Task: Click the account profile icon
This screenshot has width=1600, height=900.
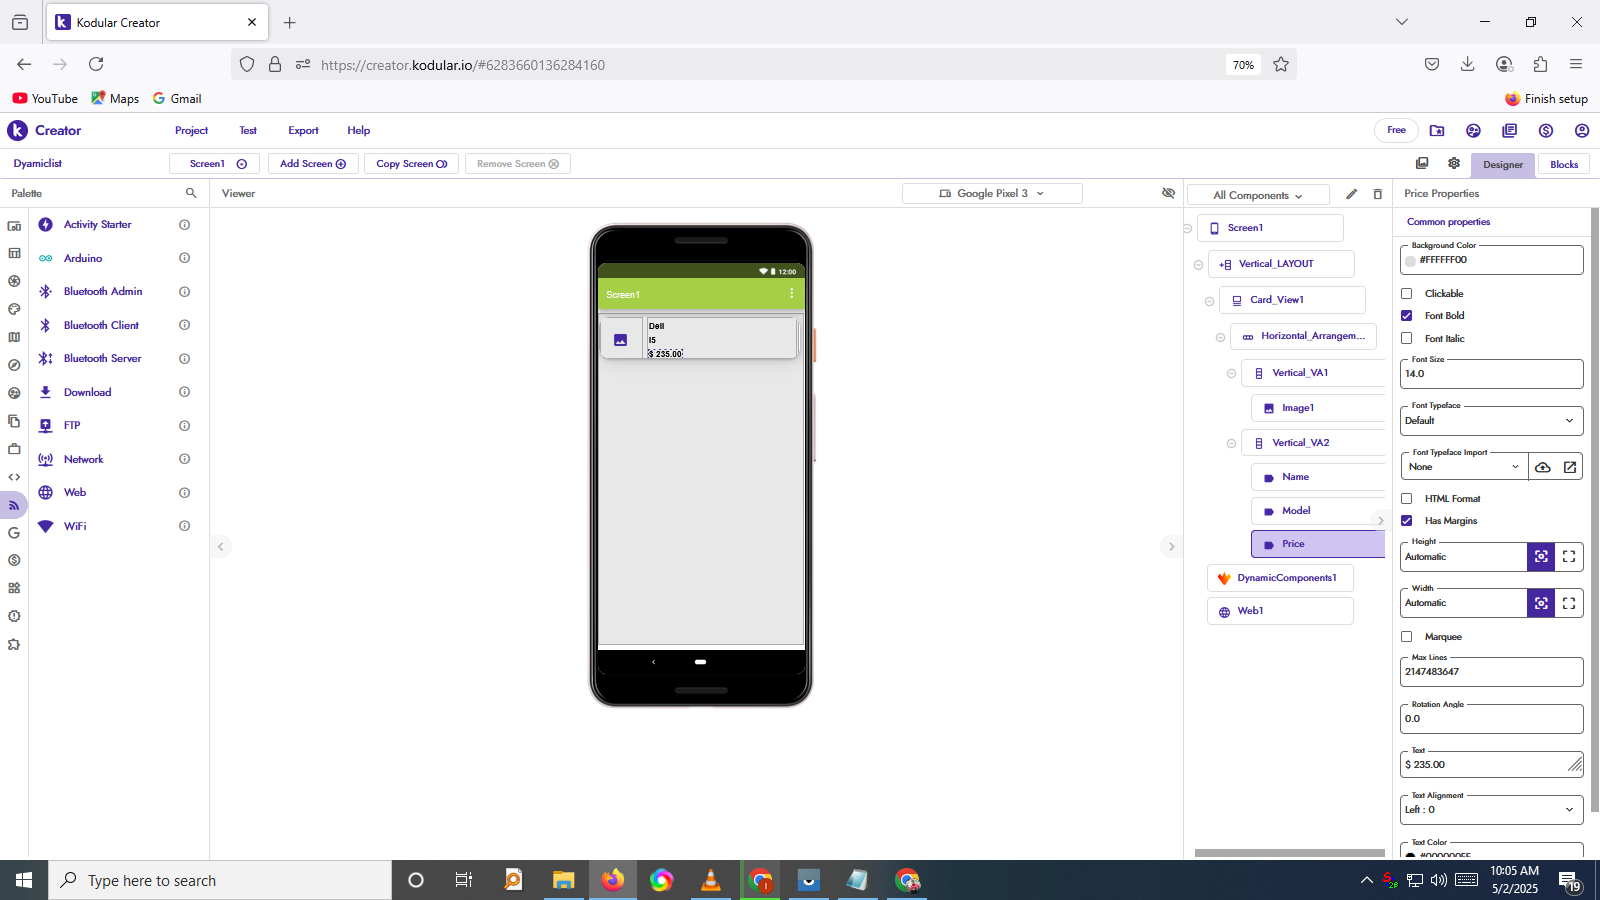Action: [x=1581, y=131]
